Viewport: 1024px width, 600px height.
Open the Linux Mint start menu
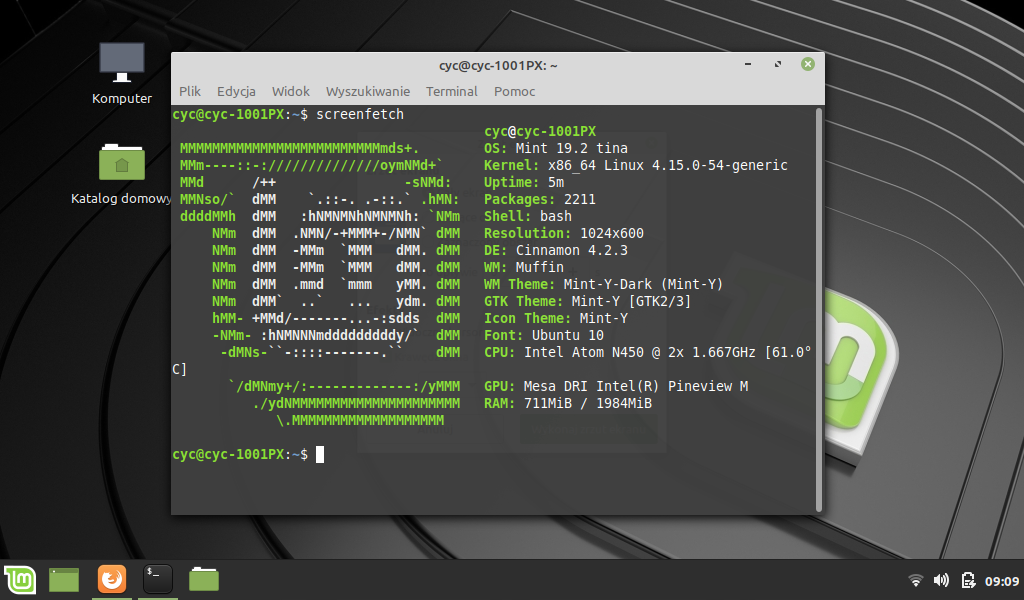(20, 579)
